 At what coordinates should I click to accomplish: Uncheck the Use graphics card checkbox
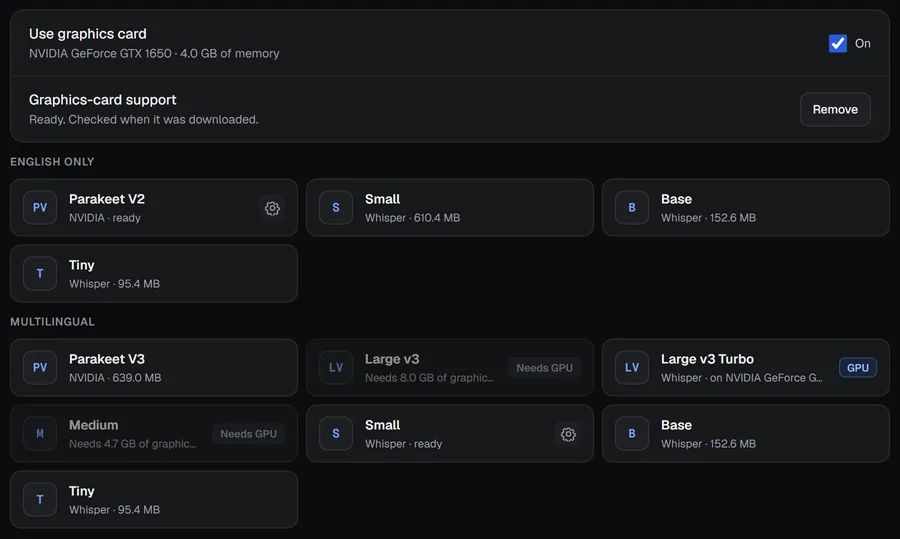[837, 43]
